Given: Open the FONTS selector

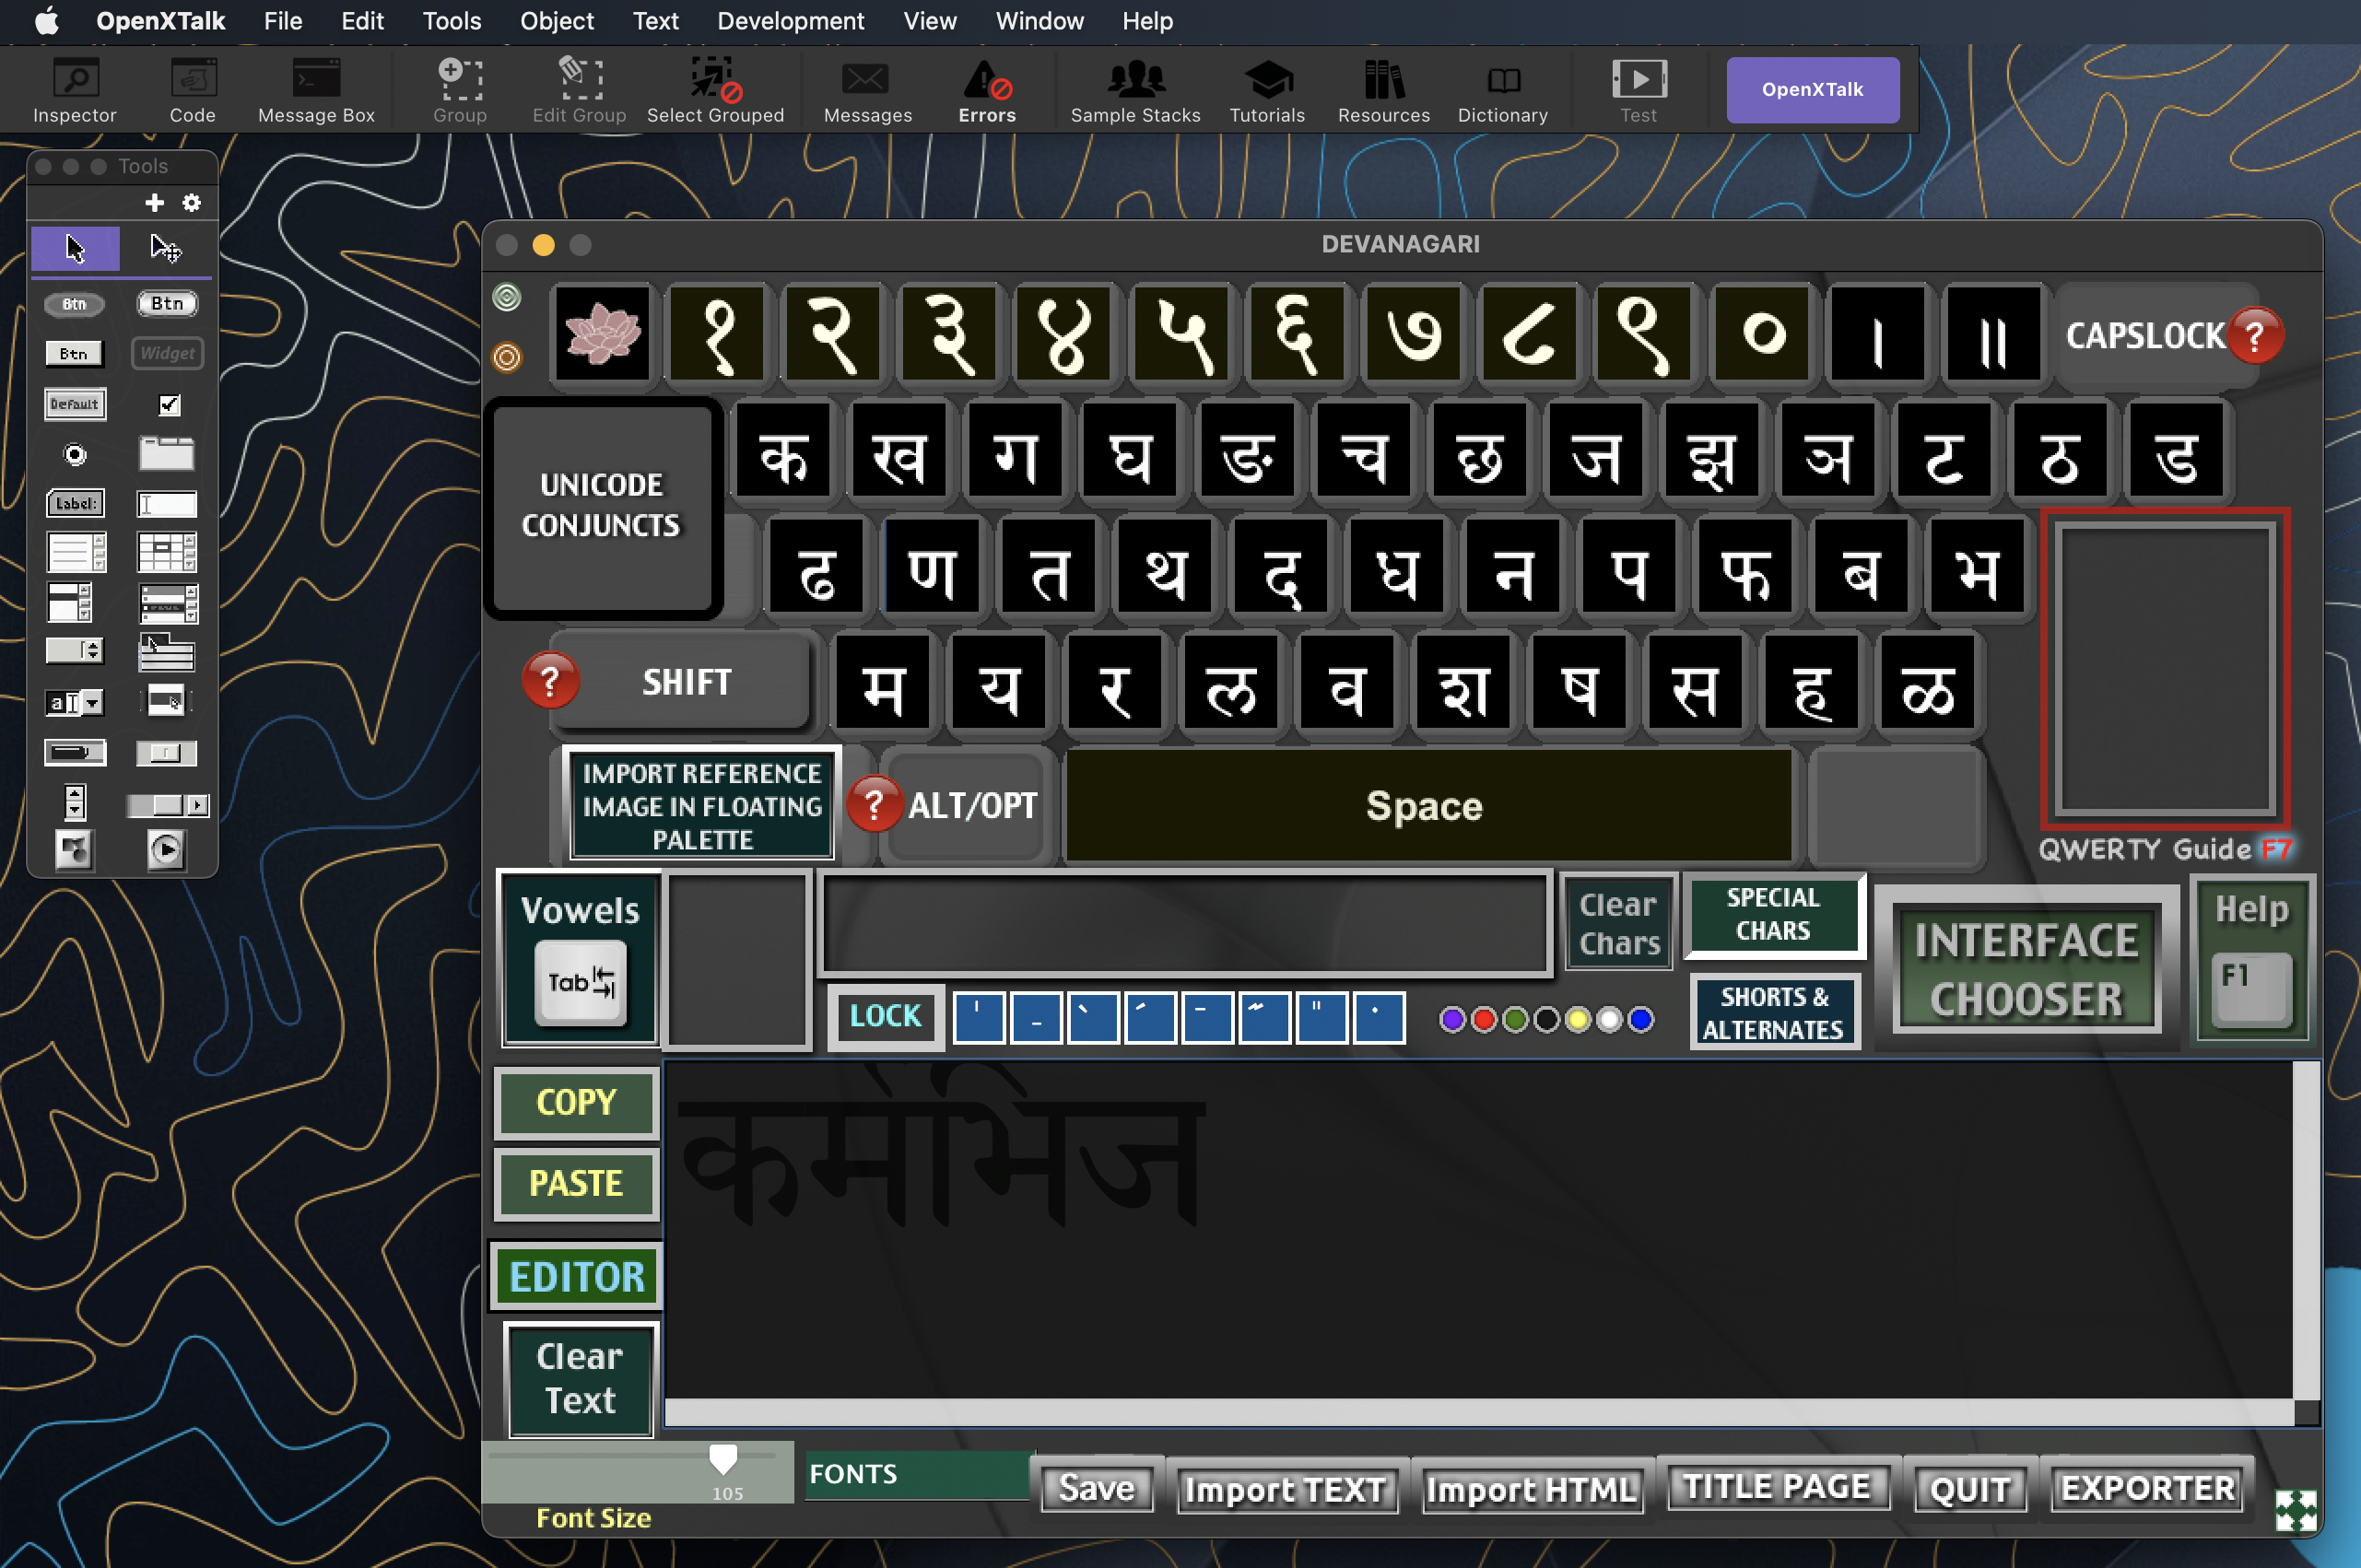Looking at the screenshot, I should click(x=918, y=1474).
